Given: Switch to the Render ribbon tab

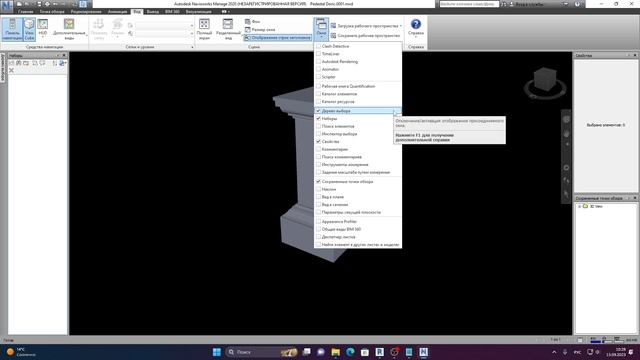Looking at the screenshot, I should (199, 12).
